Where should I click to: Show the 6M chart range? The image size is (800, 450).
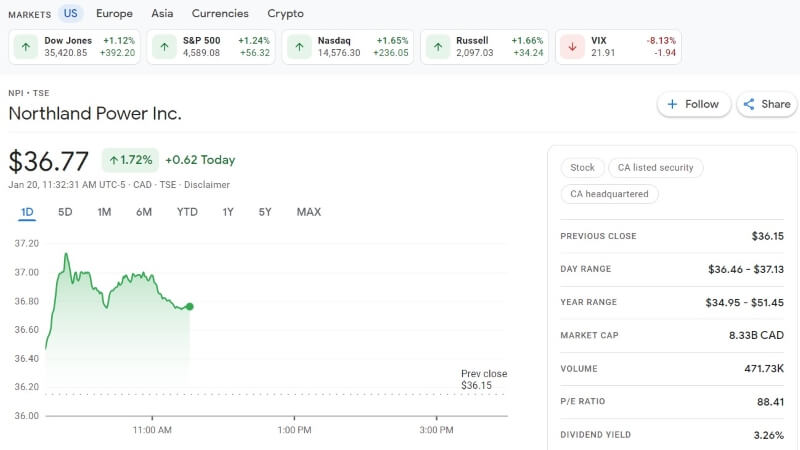144,212
